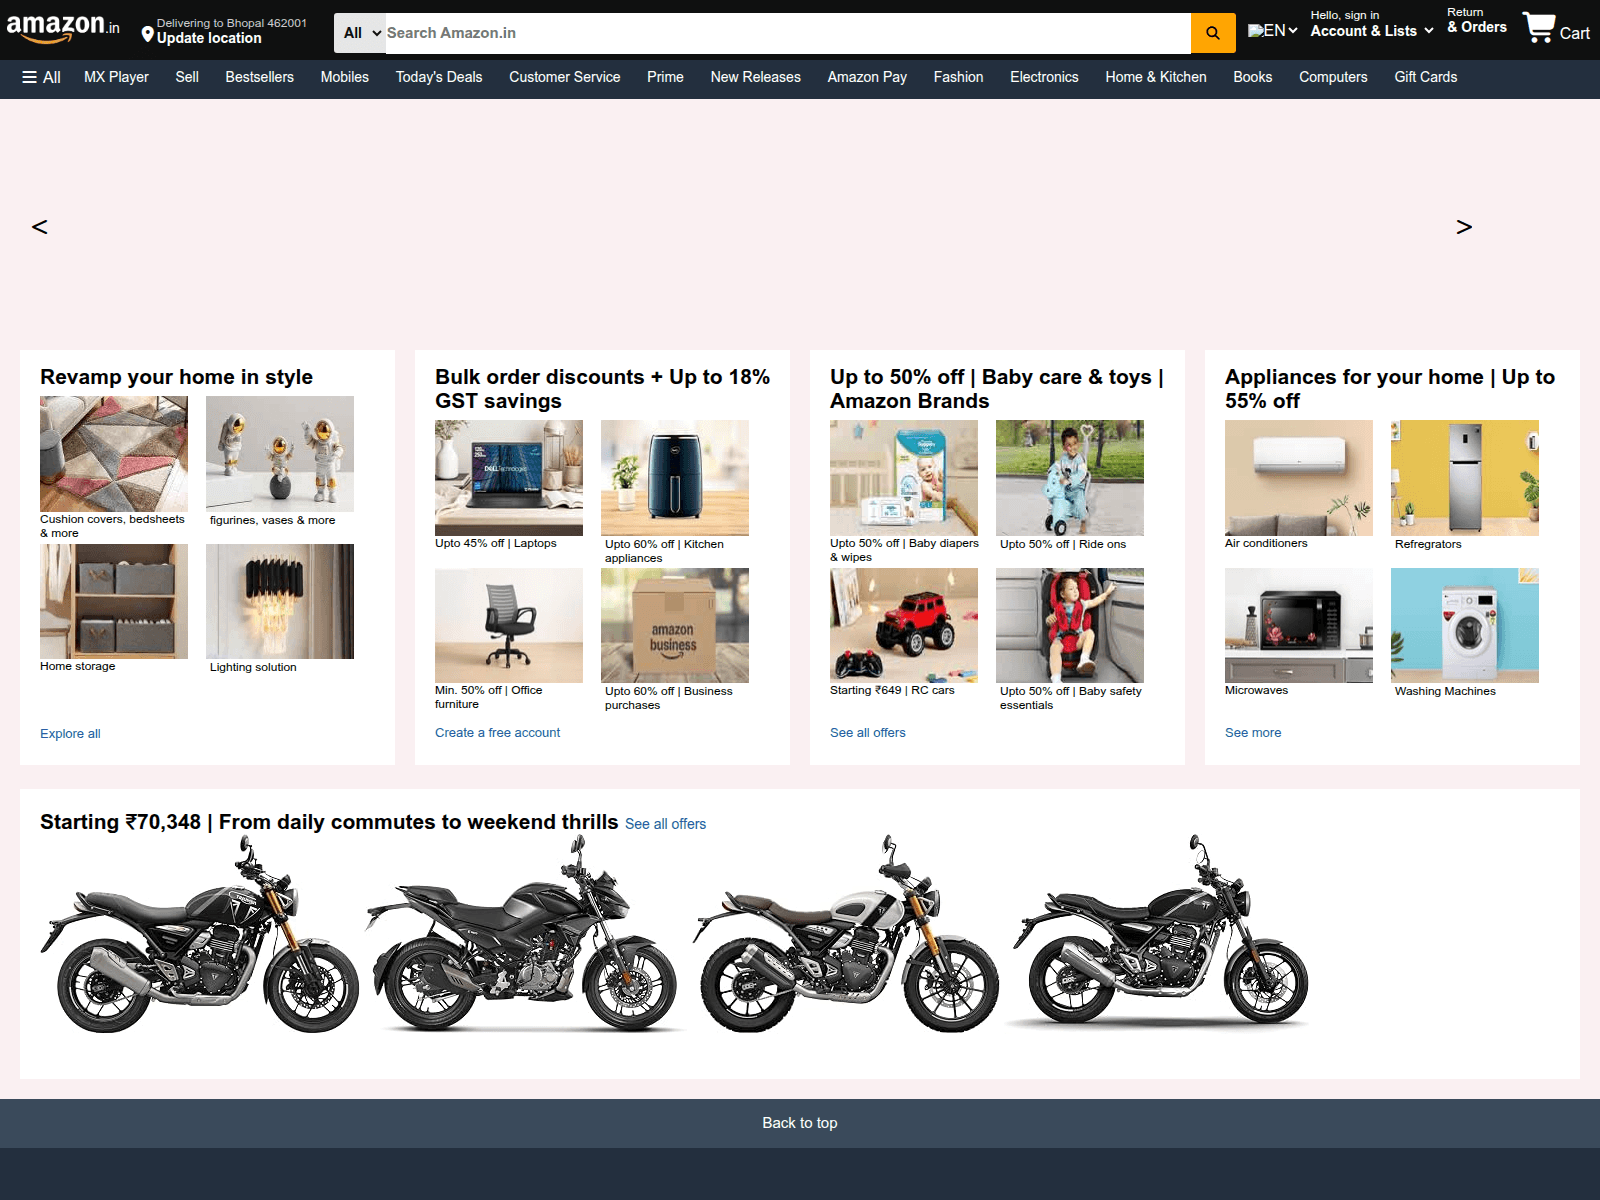Open Customer Service

tap(564, 77)
